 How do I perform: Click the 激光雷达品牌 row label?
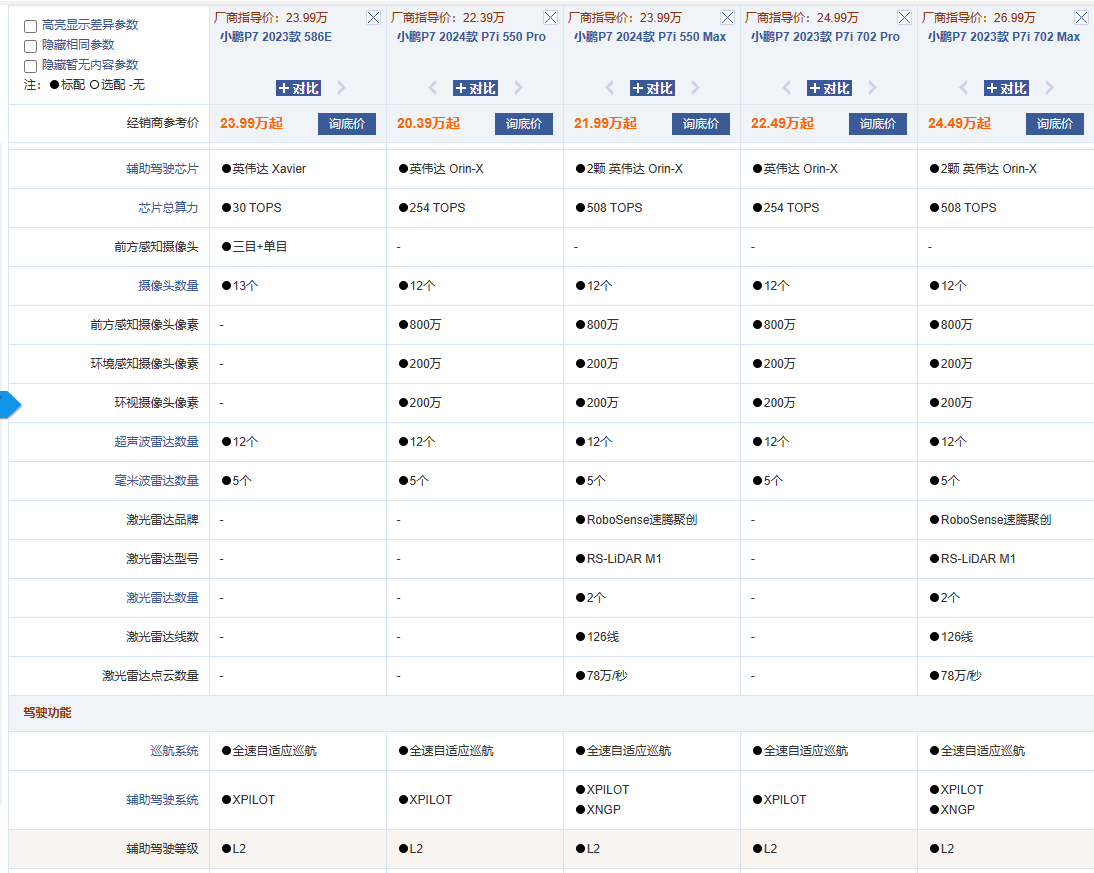click(163, 520)
